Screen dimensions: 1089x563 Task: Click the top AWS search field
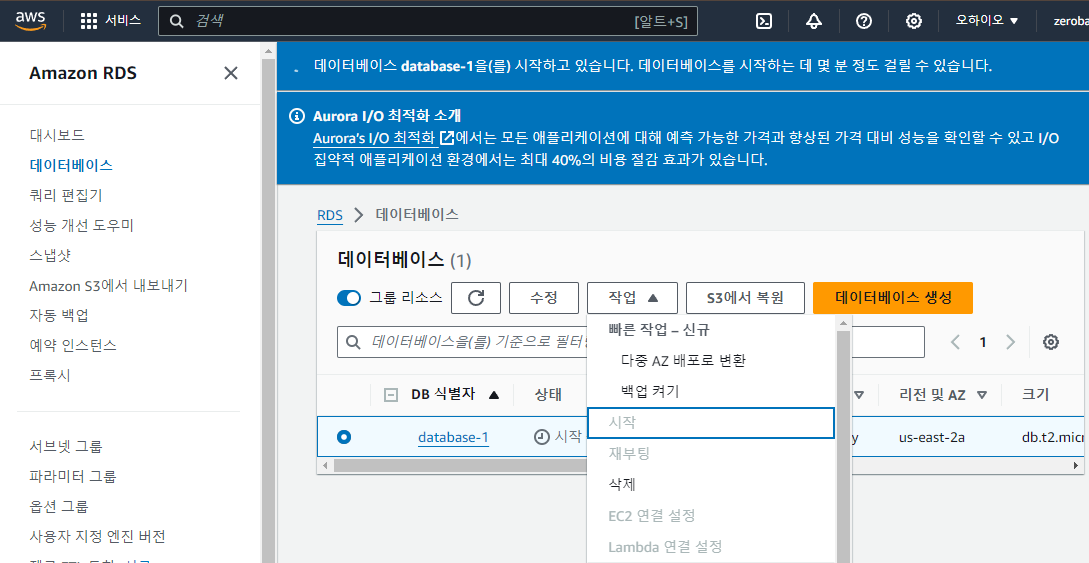(x=428, y=22)
